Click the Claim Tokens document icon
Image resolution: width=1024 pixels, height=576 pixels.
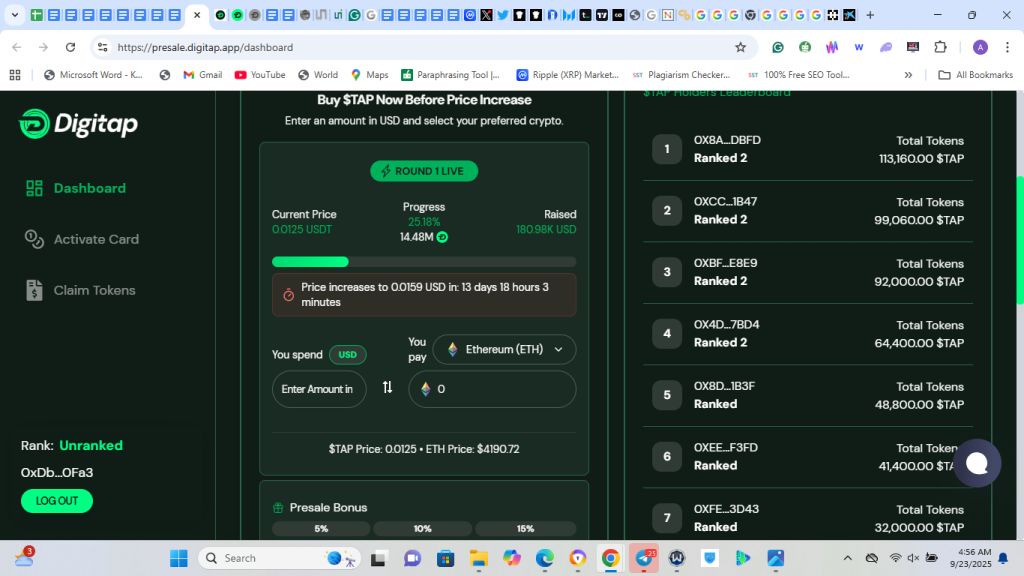34,290
